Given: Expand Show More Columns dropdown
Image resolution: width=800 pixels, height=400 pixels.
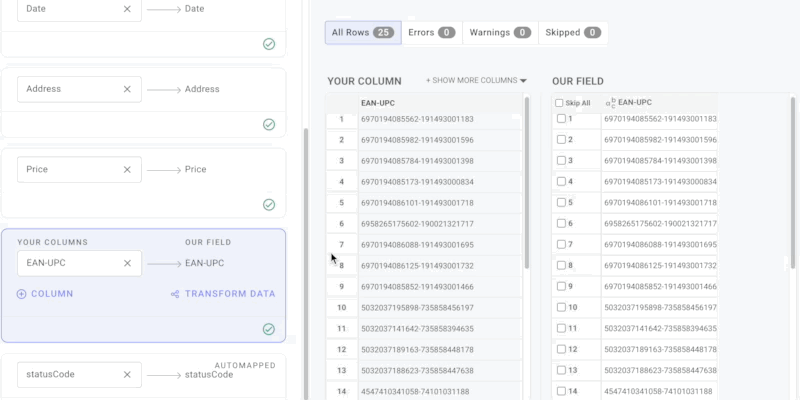Looking at the screenshot, I should point(476,80).
